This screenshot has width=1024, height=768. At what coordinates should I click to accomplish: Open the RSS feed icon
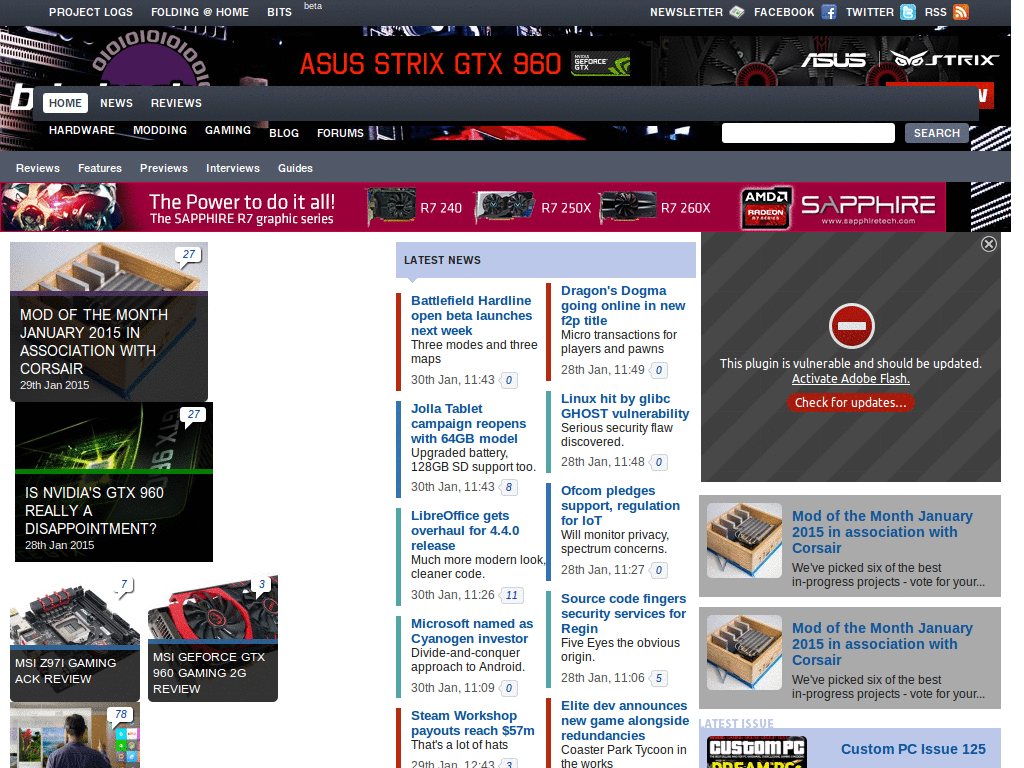[x=961, y=12]
